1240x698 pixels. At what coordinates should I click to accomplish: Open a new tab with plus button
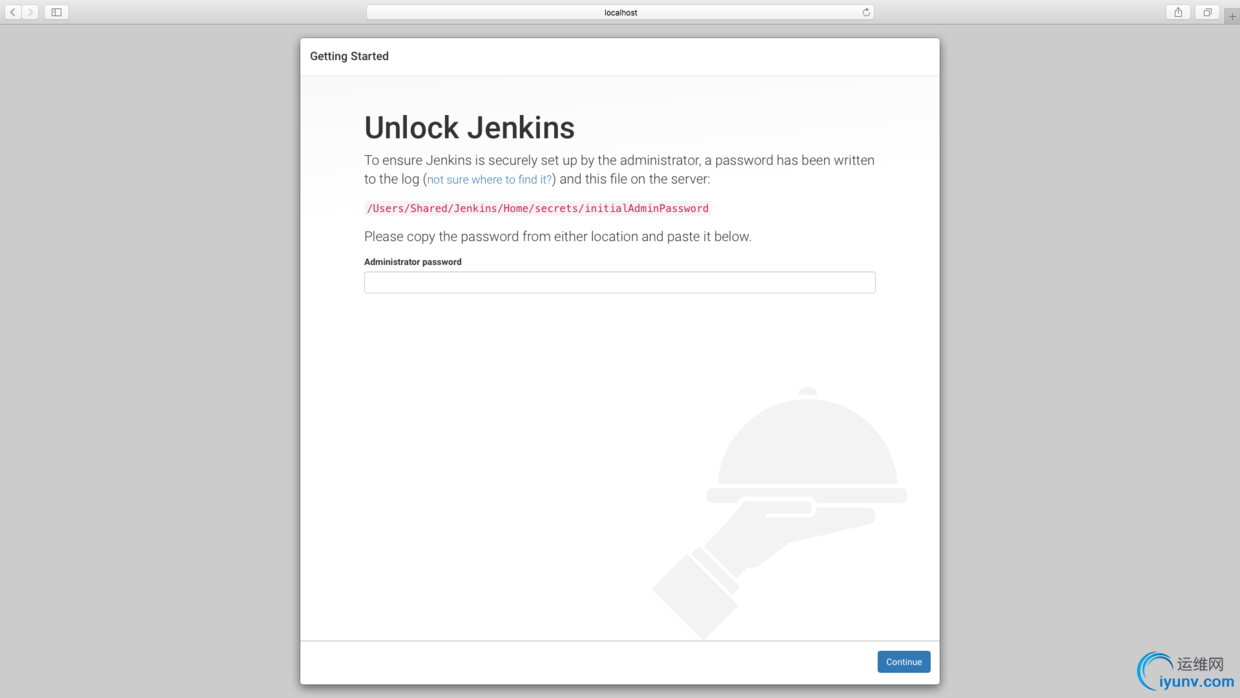1232,16
